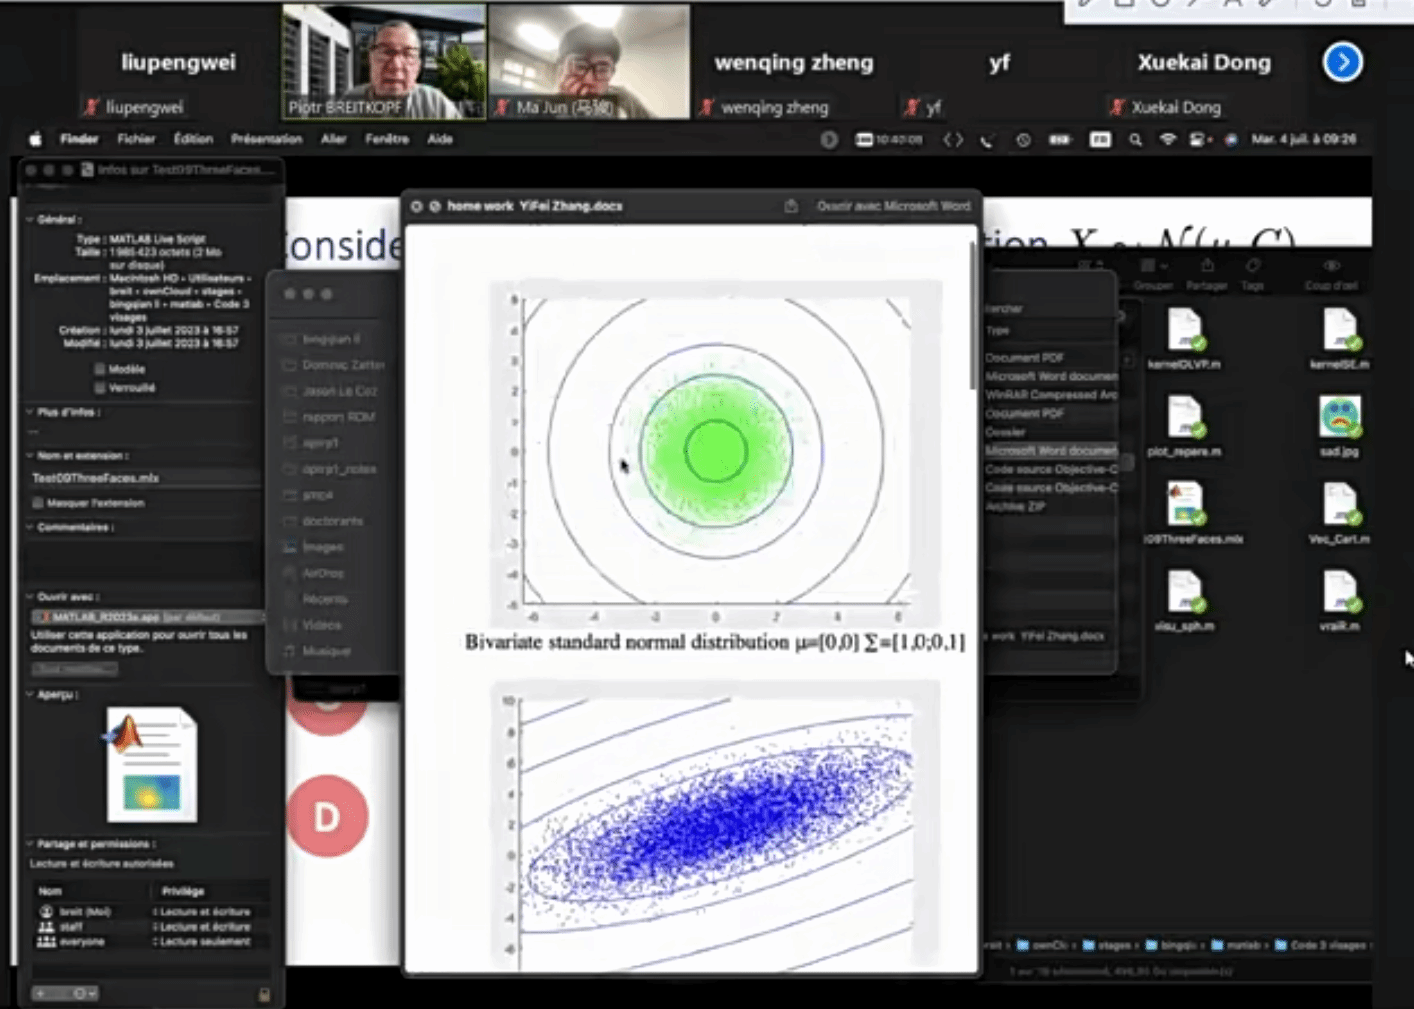Viewport: 1414px width, 1009px height.
Task: Click the add permission plus button
Action: pos(41,994)
